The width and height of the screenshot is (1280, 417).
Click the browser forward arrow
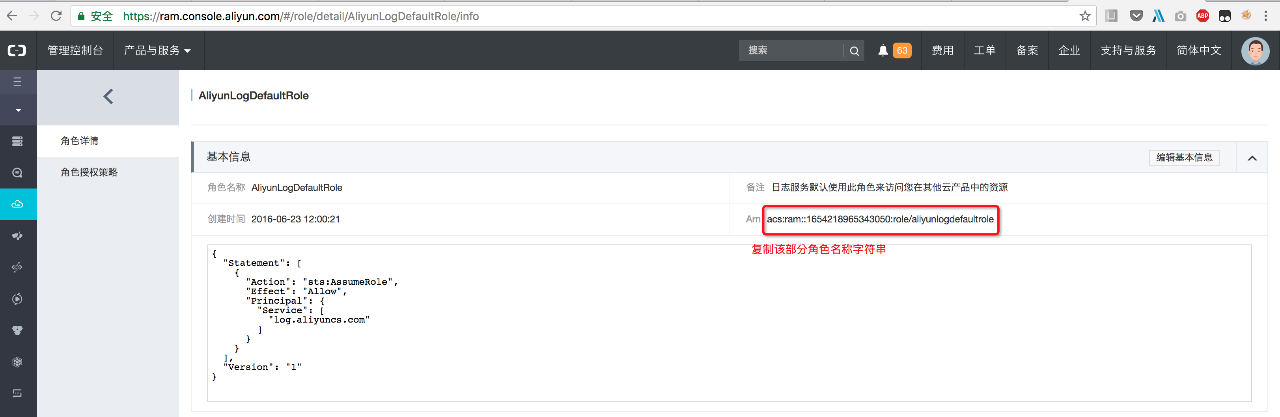click(34, 16)
